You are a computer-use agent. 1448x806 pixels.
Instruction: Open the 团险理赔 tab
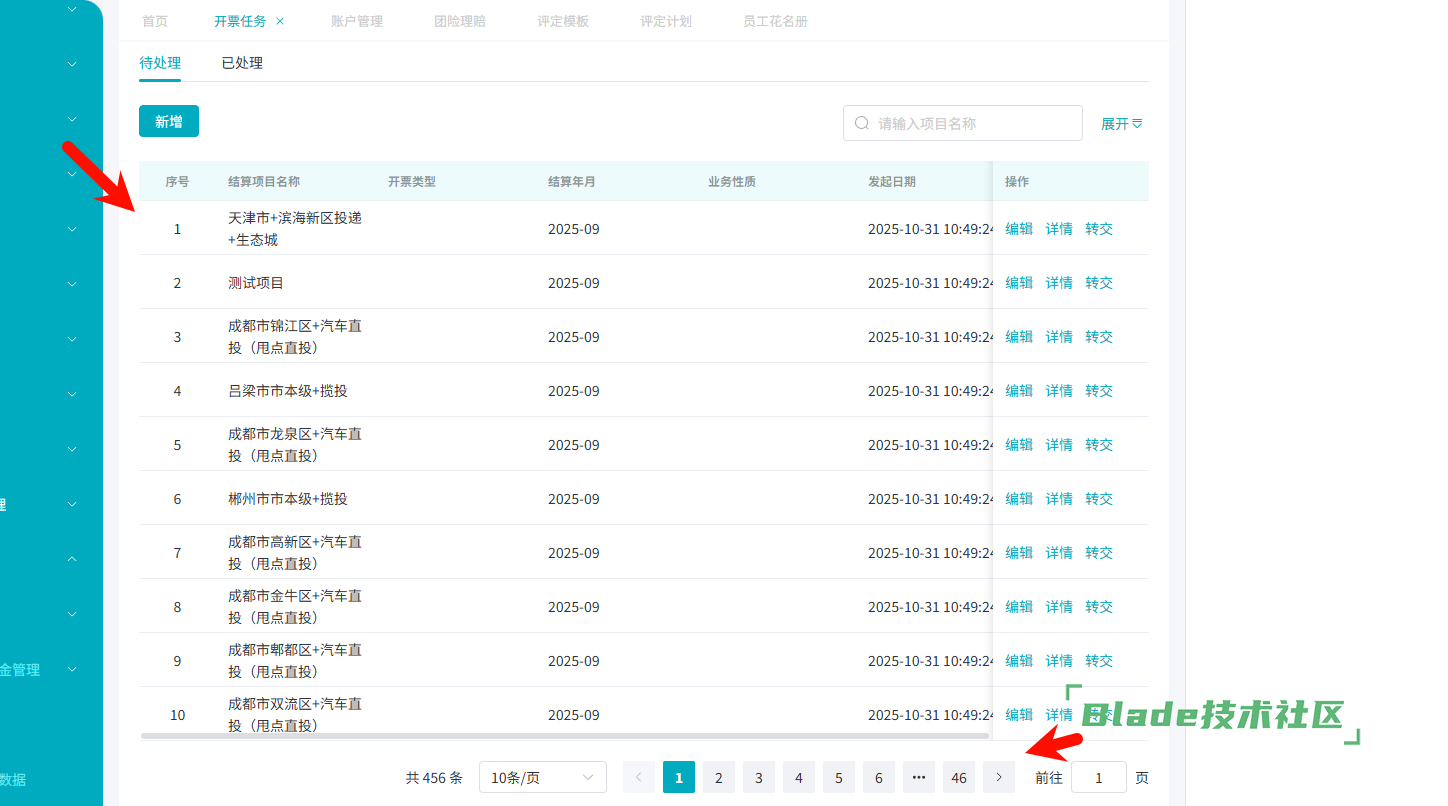pos(460,21)
